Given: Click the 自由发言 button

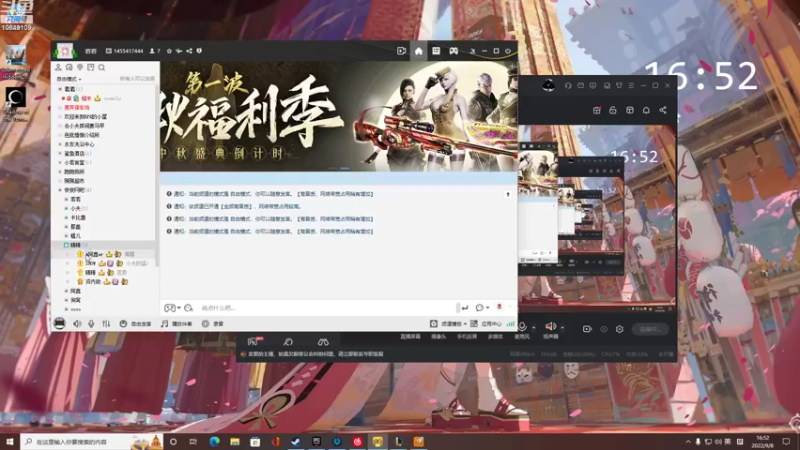Looking at the screenshot, I should coord(135,323).
